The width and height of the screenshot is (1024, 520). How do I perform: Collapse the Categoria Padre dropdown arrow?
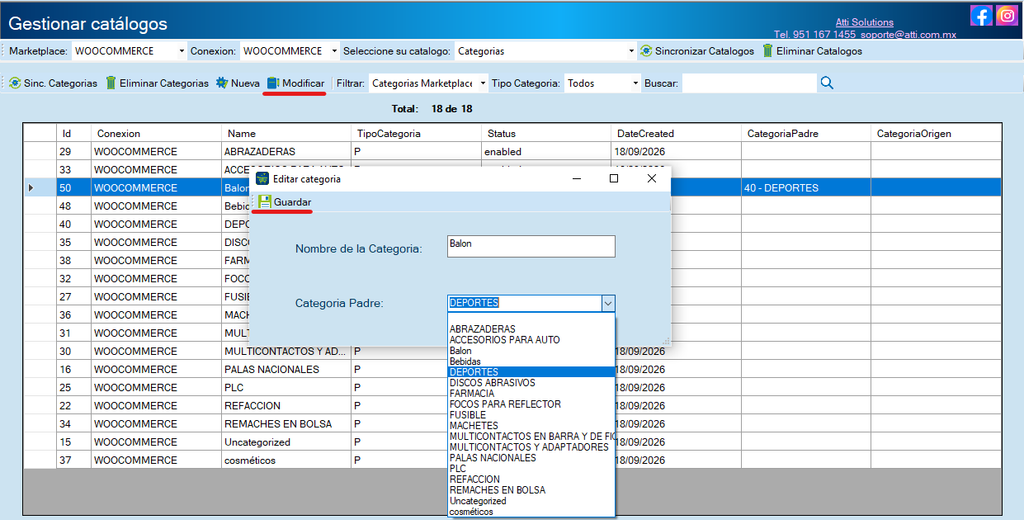coord(608,303)
